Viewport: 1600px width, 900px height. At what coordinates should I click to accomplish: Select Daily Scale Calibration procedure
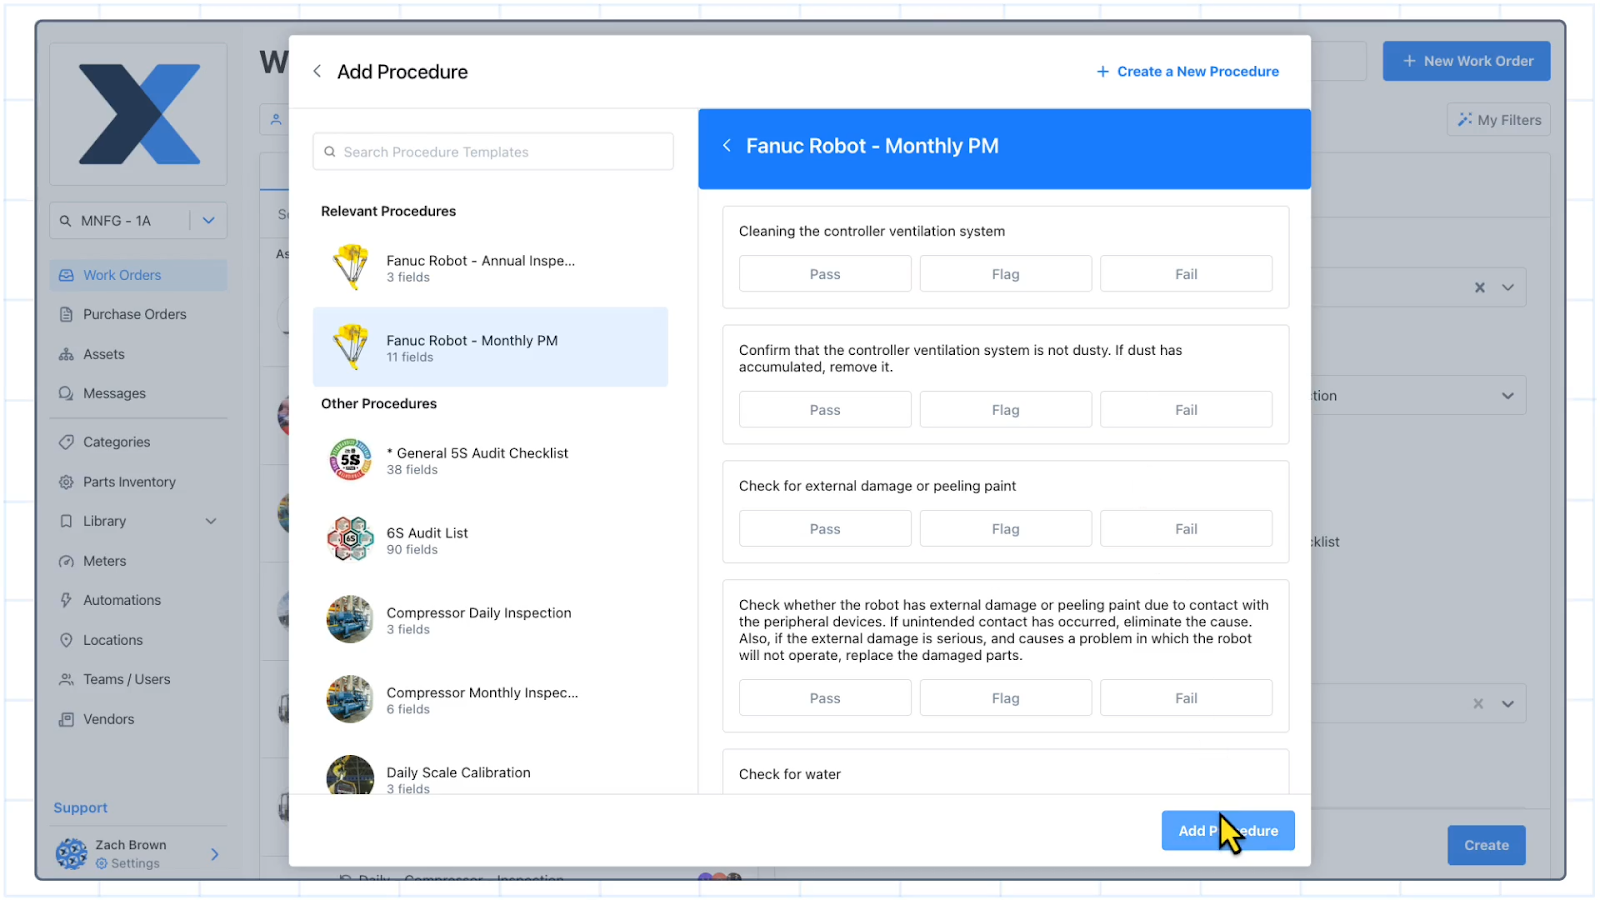[490, 775]
